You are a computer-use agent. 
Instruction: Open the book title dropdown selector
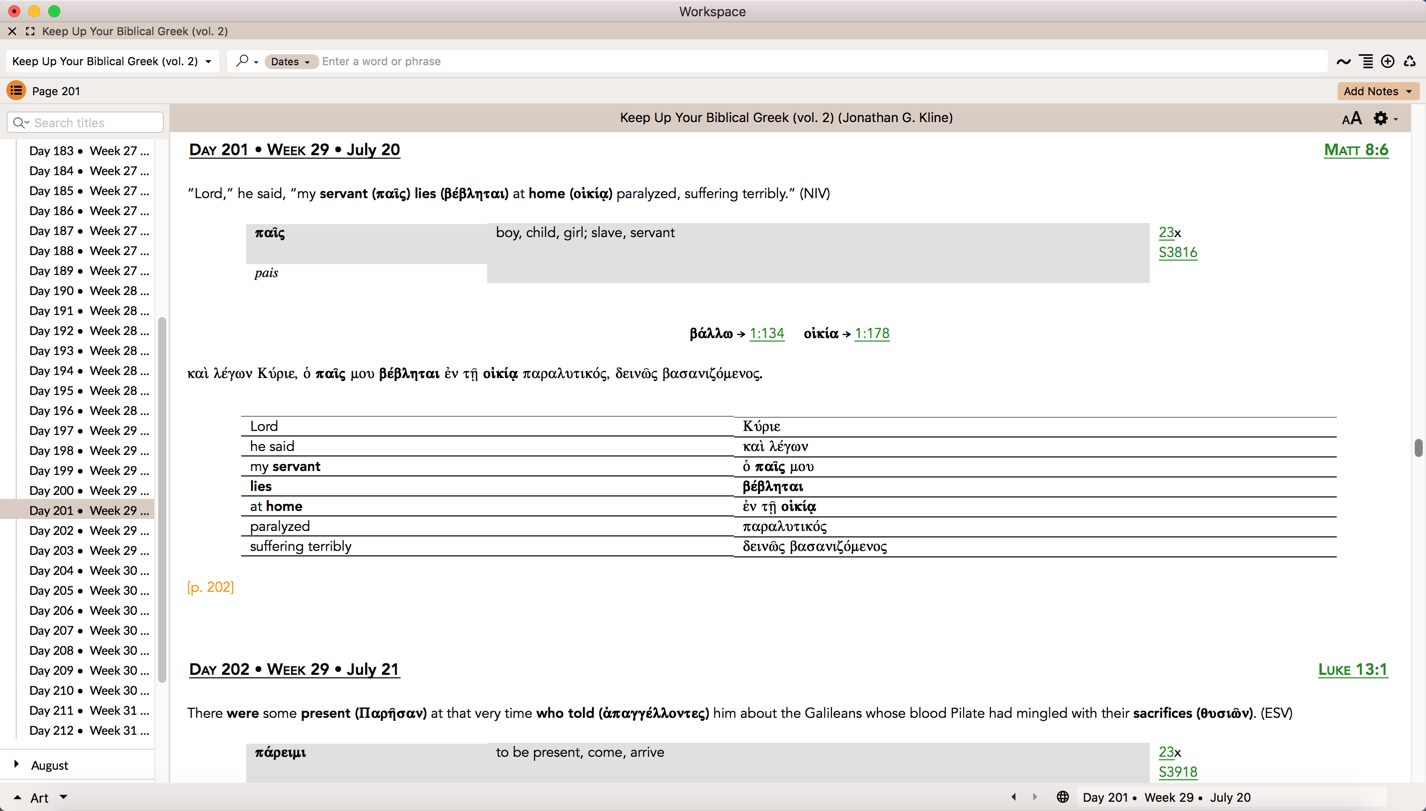[111, 61]
